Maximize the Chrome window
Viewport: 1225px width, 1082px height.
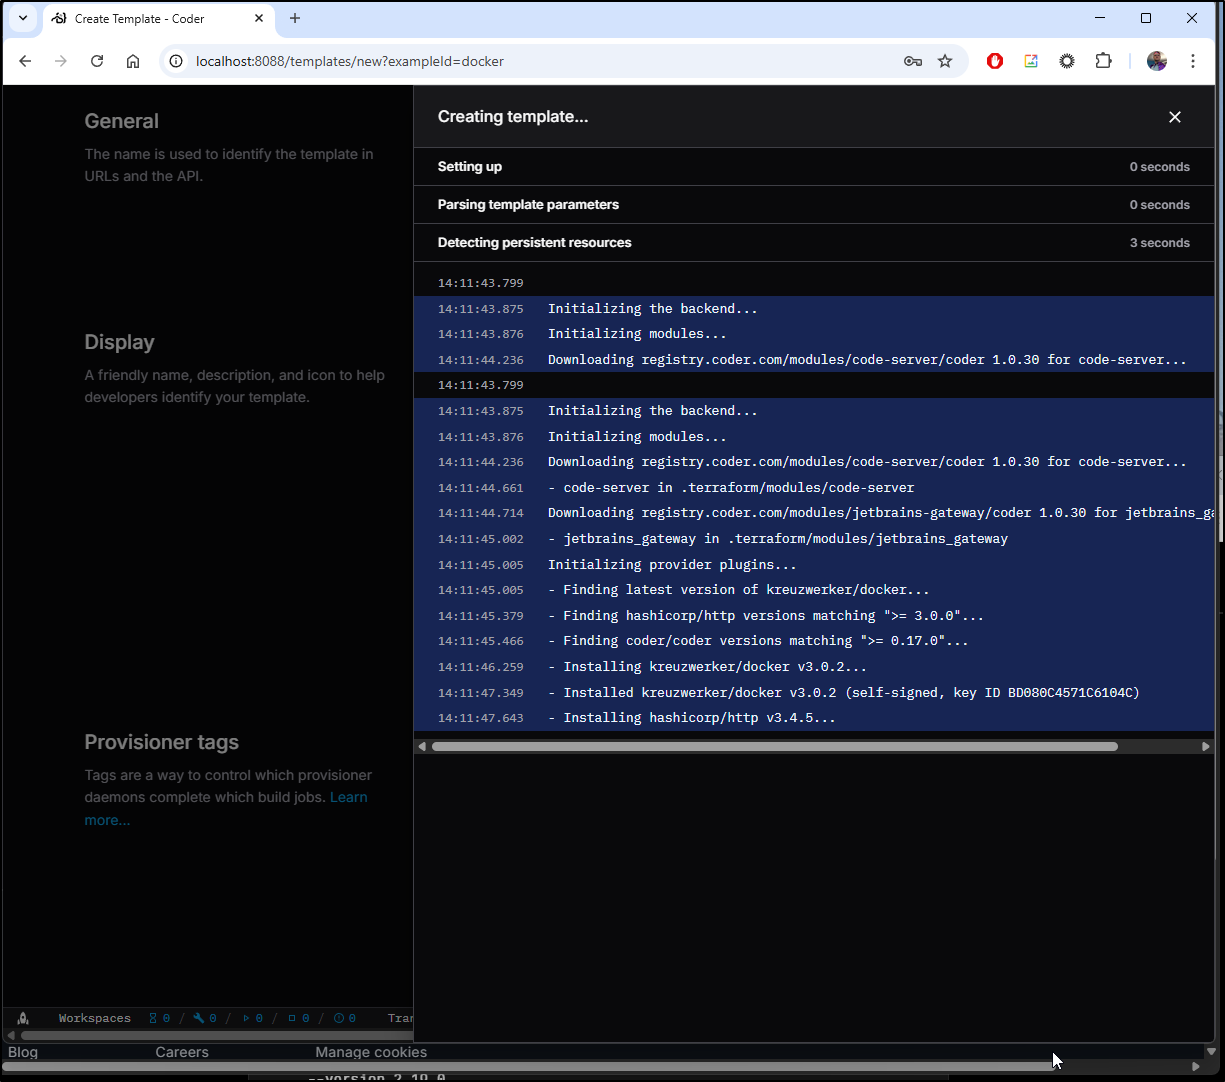point(1146,18)
